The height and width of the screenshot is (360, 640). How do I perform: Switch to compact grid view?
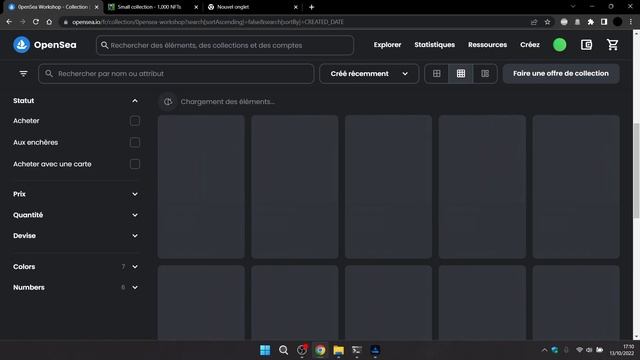tap(461, 73)
